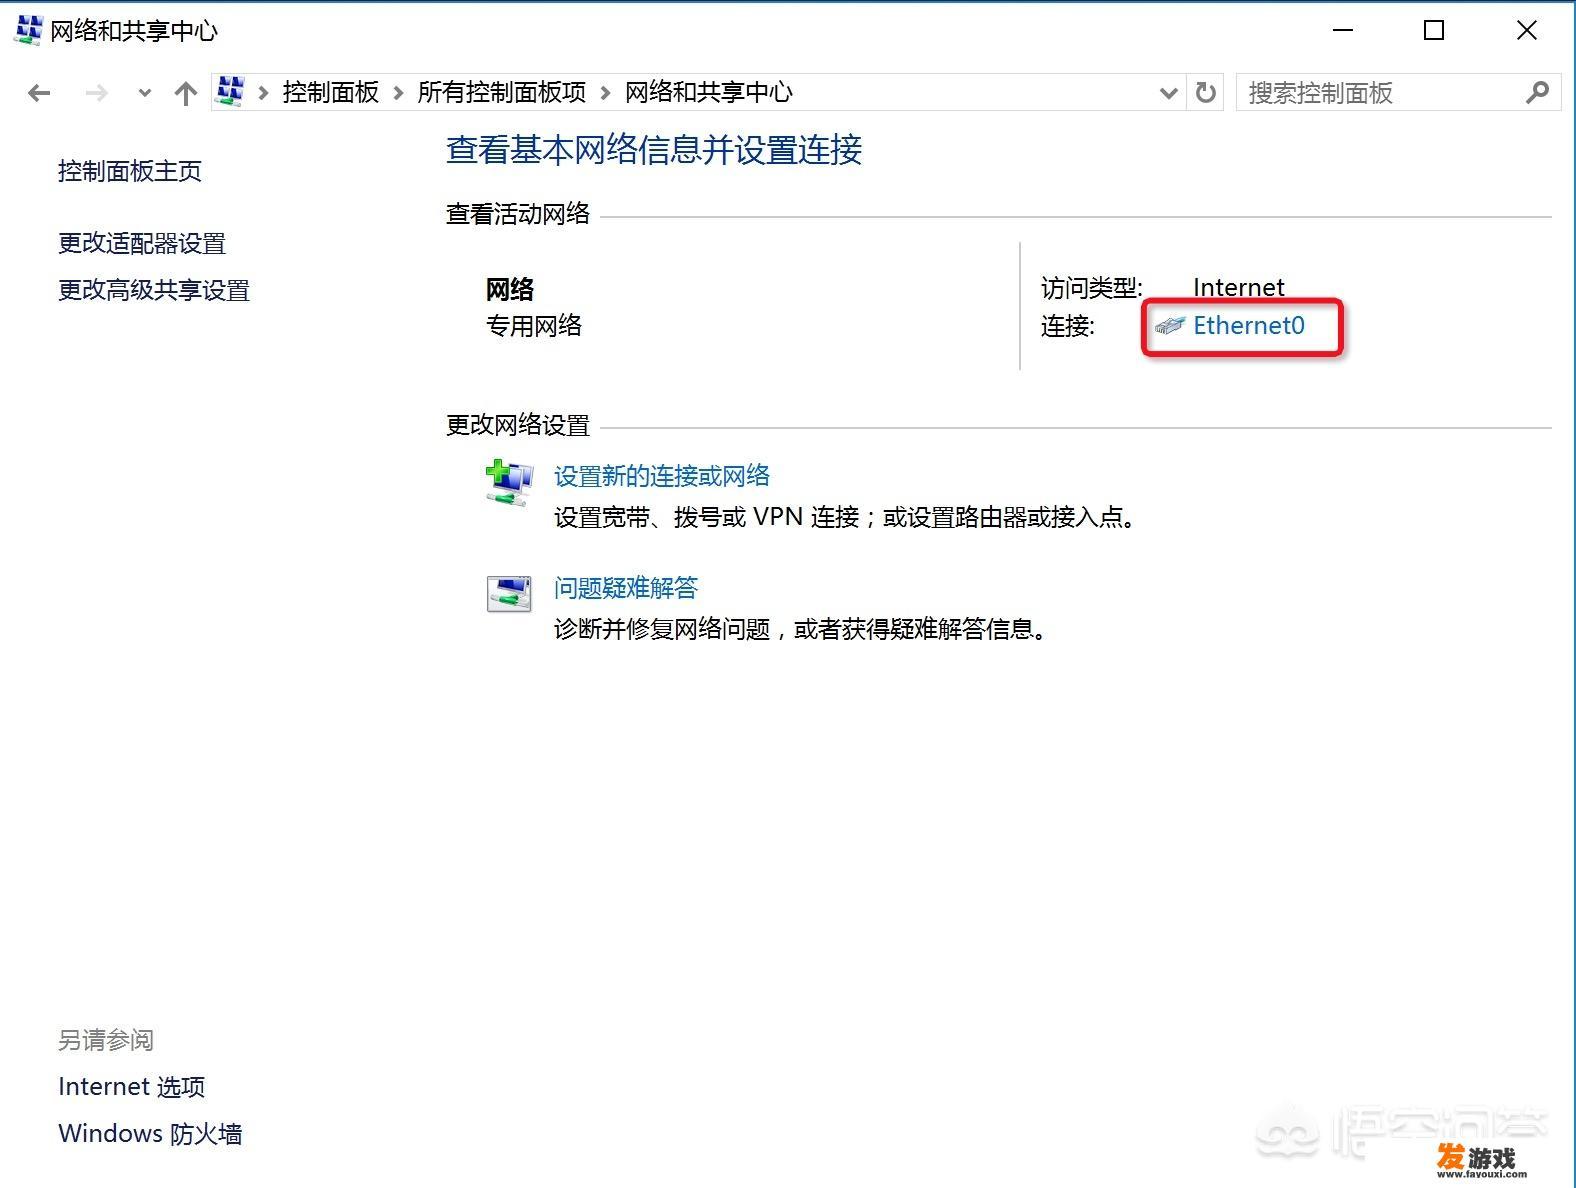1576x1188 pixels.
Task: Go back with the left arrow
Action: tap(39, 93)
